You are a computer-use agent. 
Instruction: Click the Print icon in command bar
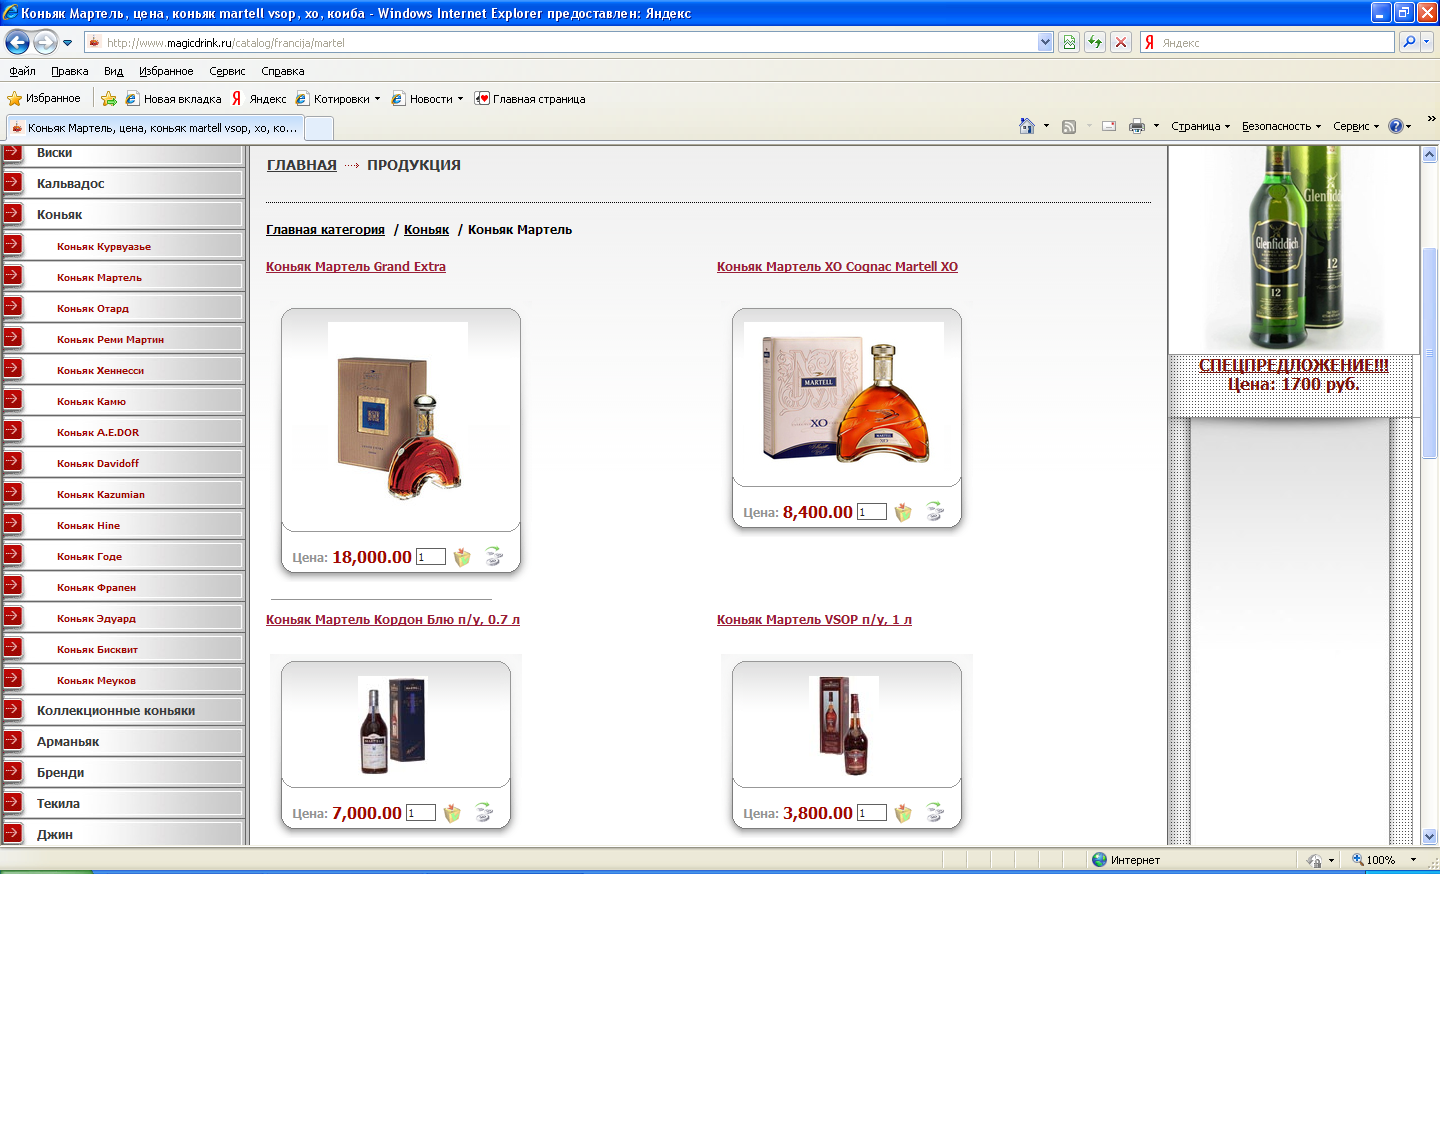1136,126
